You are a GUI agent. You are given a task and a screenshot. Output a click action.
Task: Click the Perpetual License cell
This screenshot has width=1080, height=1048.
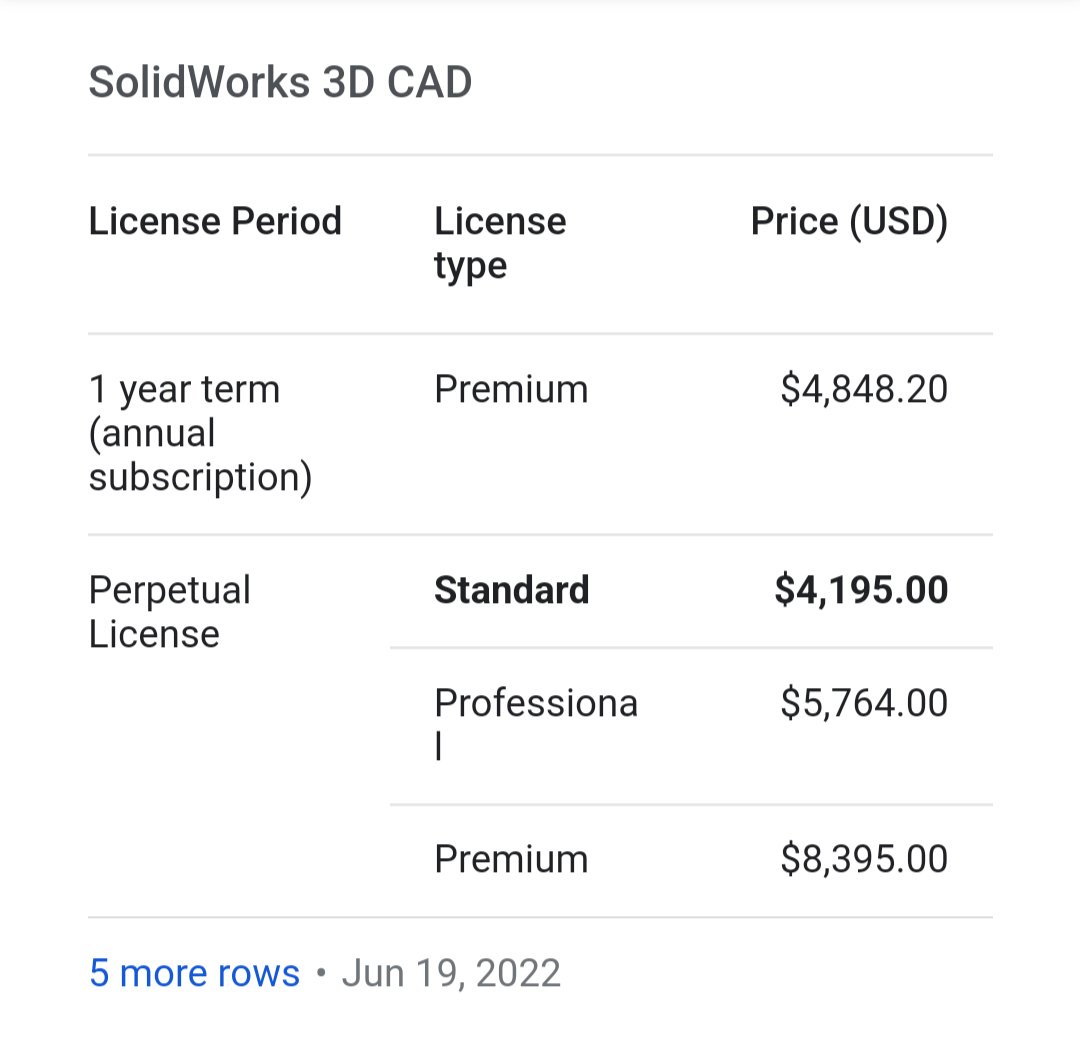(169, 611)
